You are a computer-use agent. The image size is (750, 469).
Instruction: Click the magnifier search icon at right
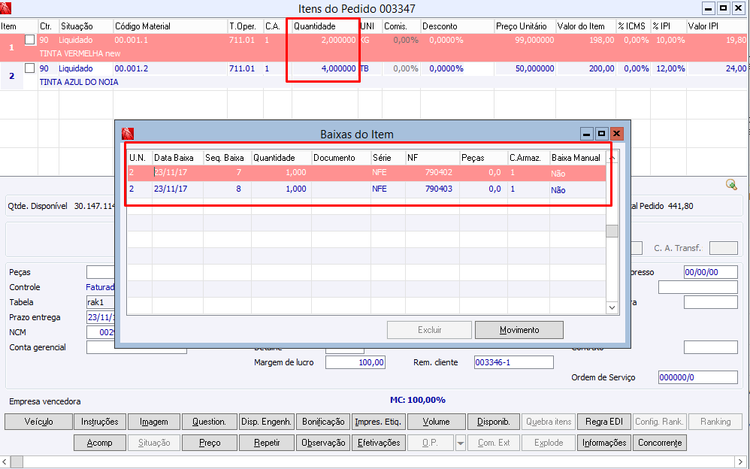tap(731, 185)
